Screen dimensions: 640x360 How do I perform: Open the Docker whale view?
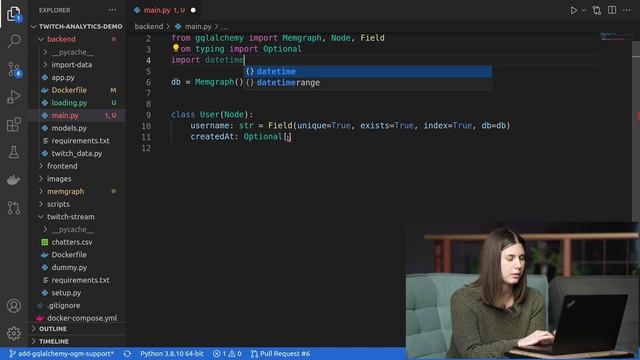14,180
